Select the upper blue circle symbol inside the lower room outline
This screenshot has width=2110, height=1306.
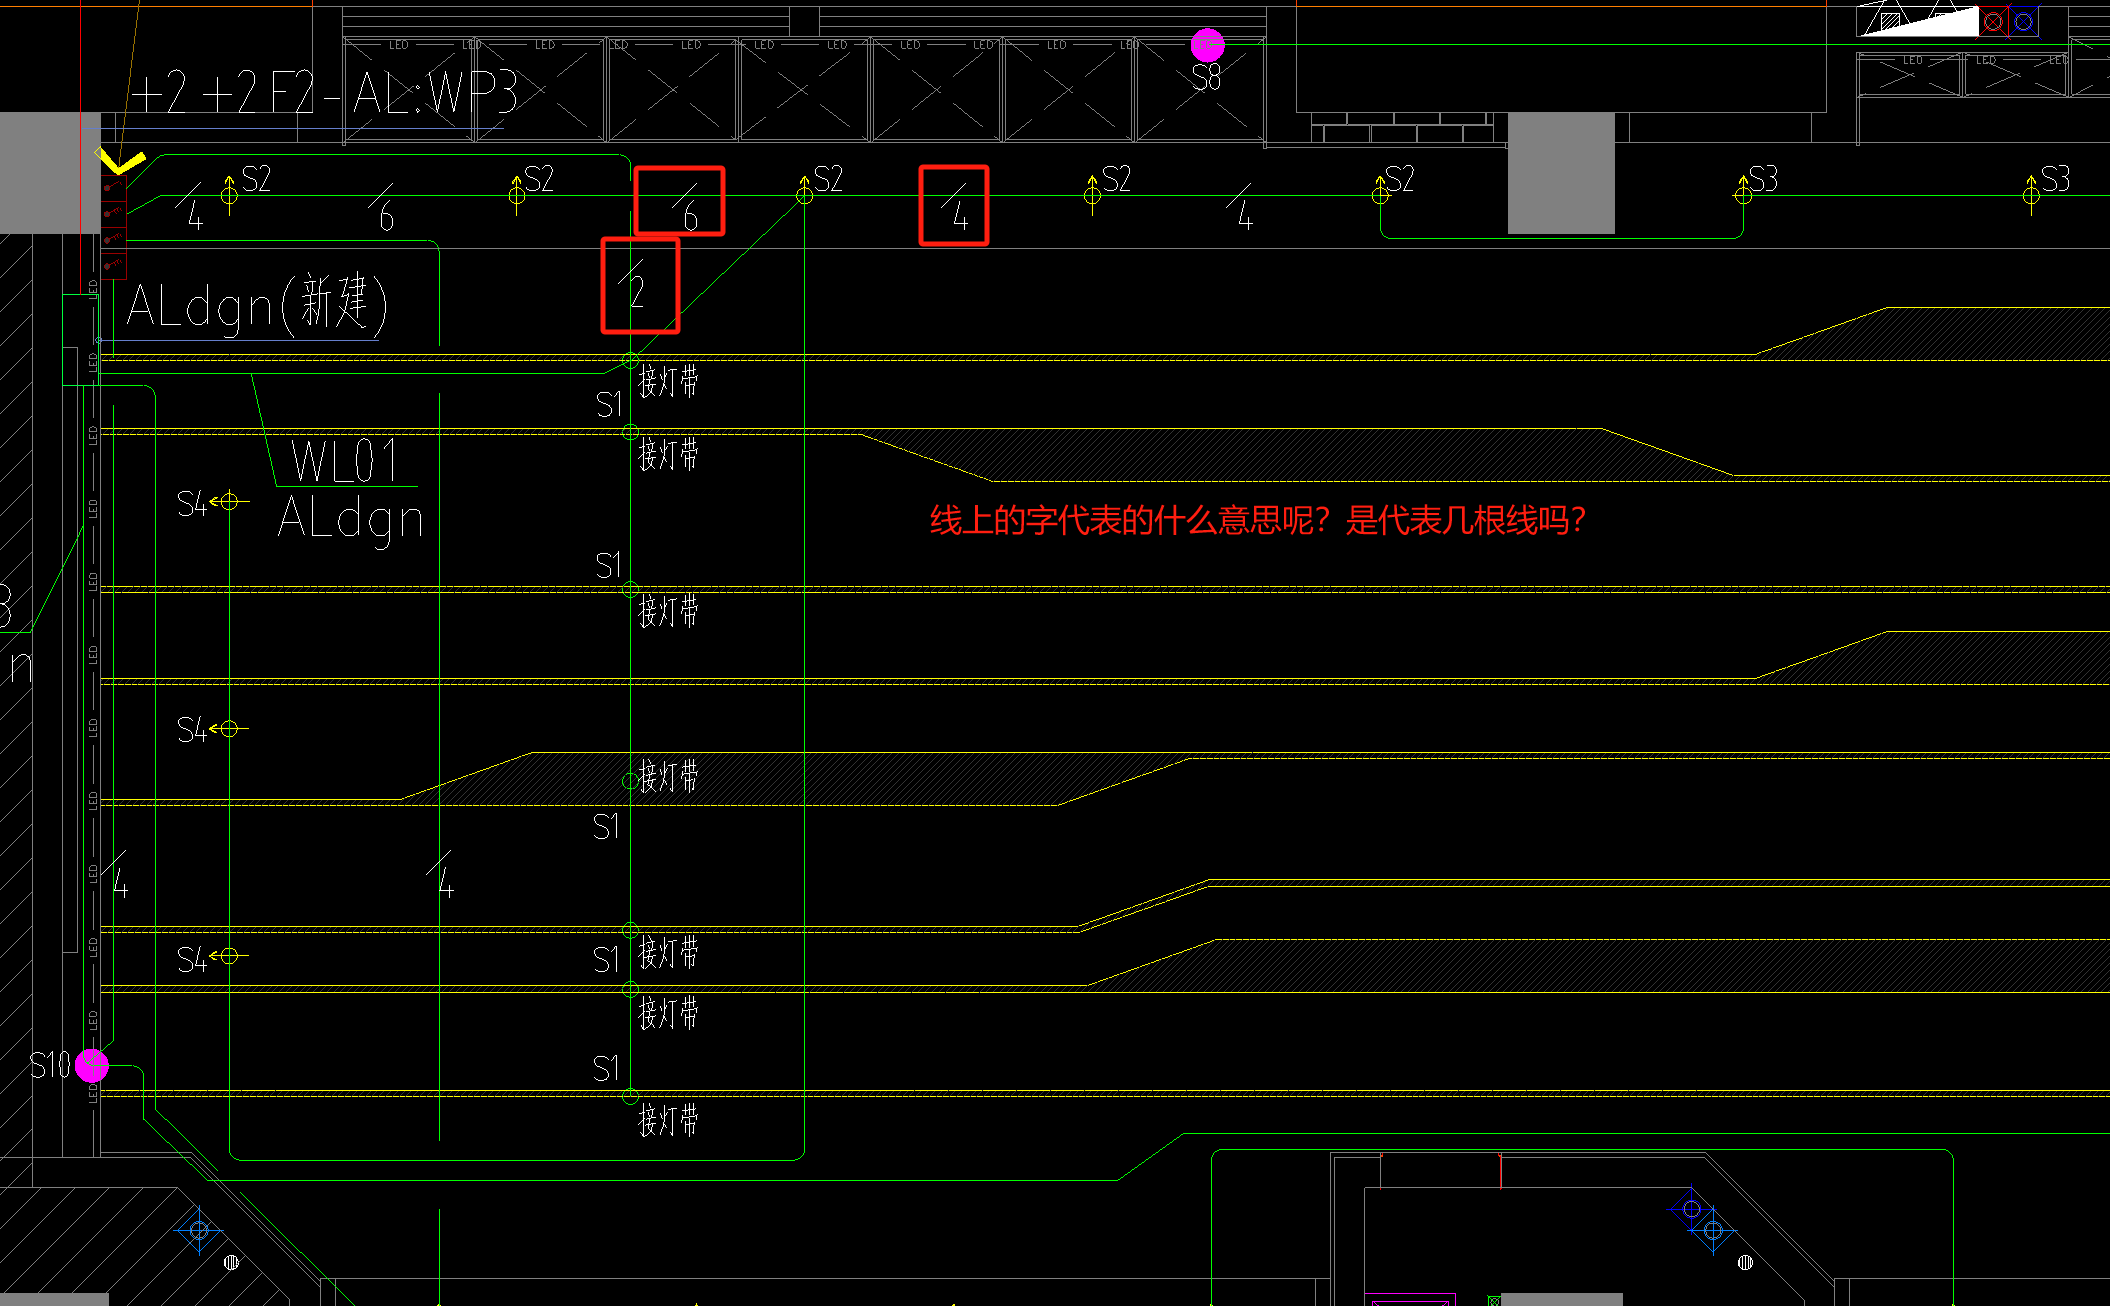pyautogui.click(x=1692, y=1209)
